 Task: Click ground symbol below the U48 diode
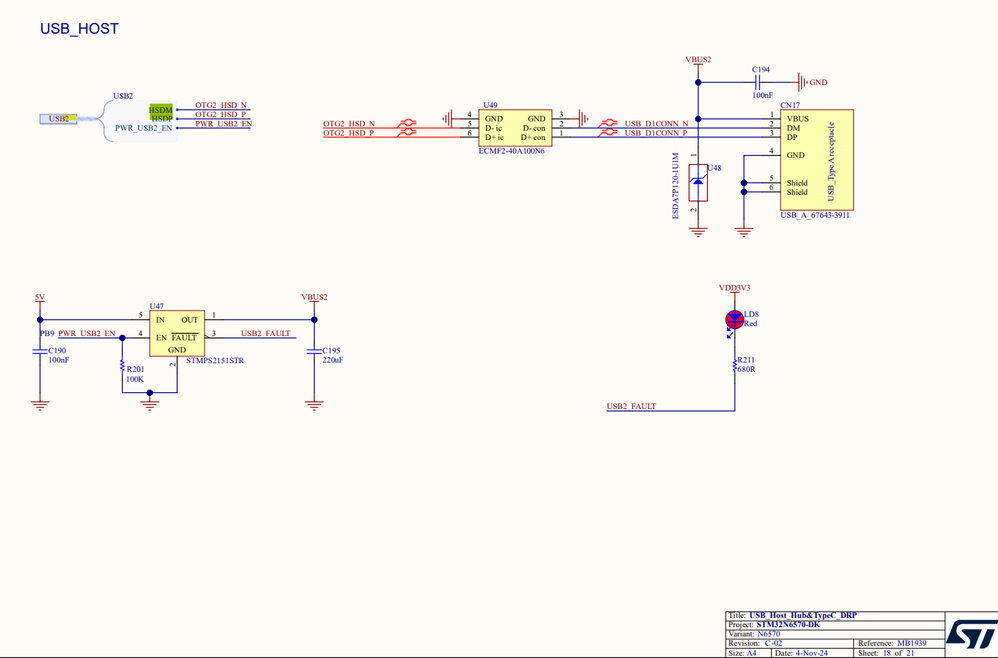point(698,232)
